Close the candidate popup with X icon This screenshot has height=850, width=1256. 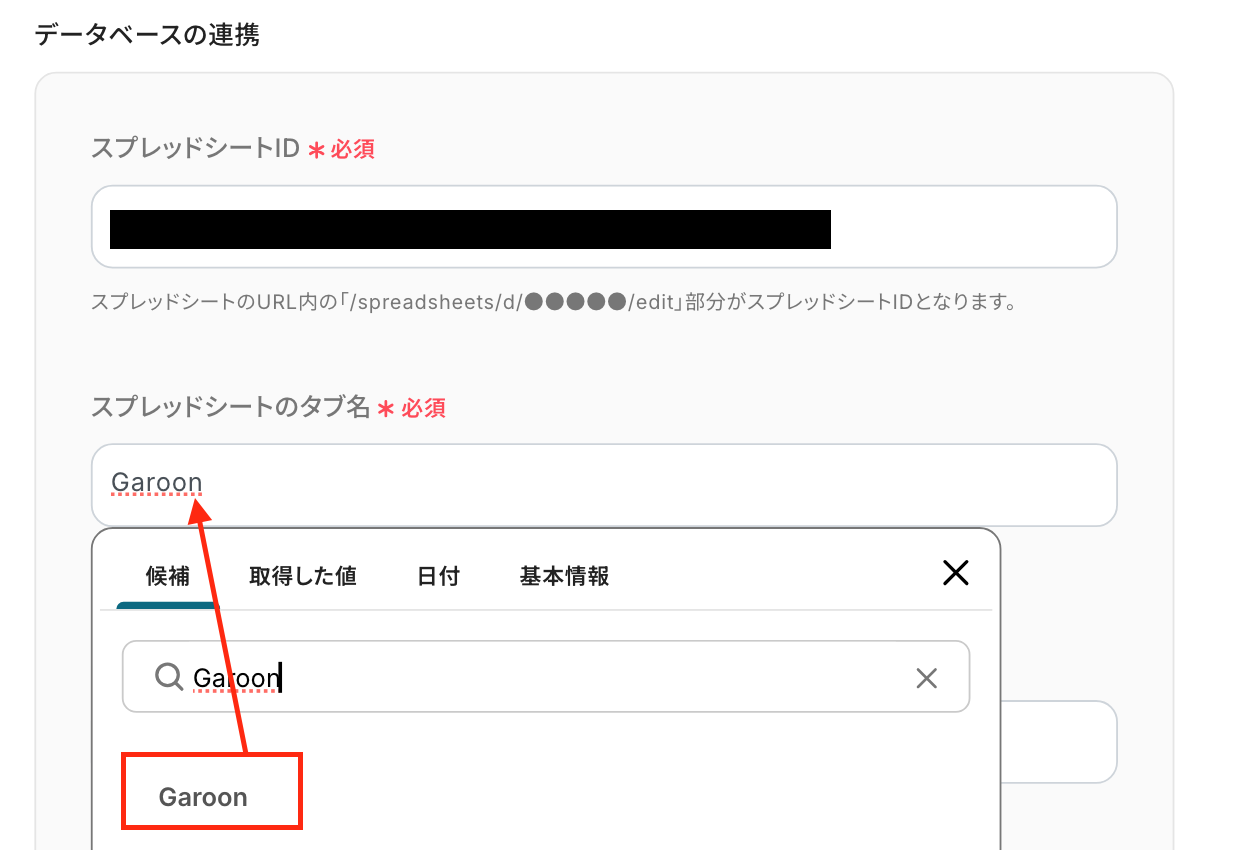(x=956, y=573)
